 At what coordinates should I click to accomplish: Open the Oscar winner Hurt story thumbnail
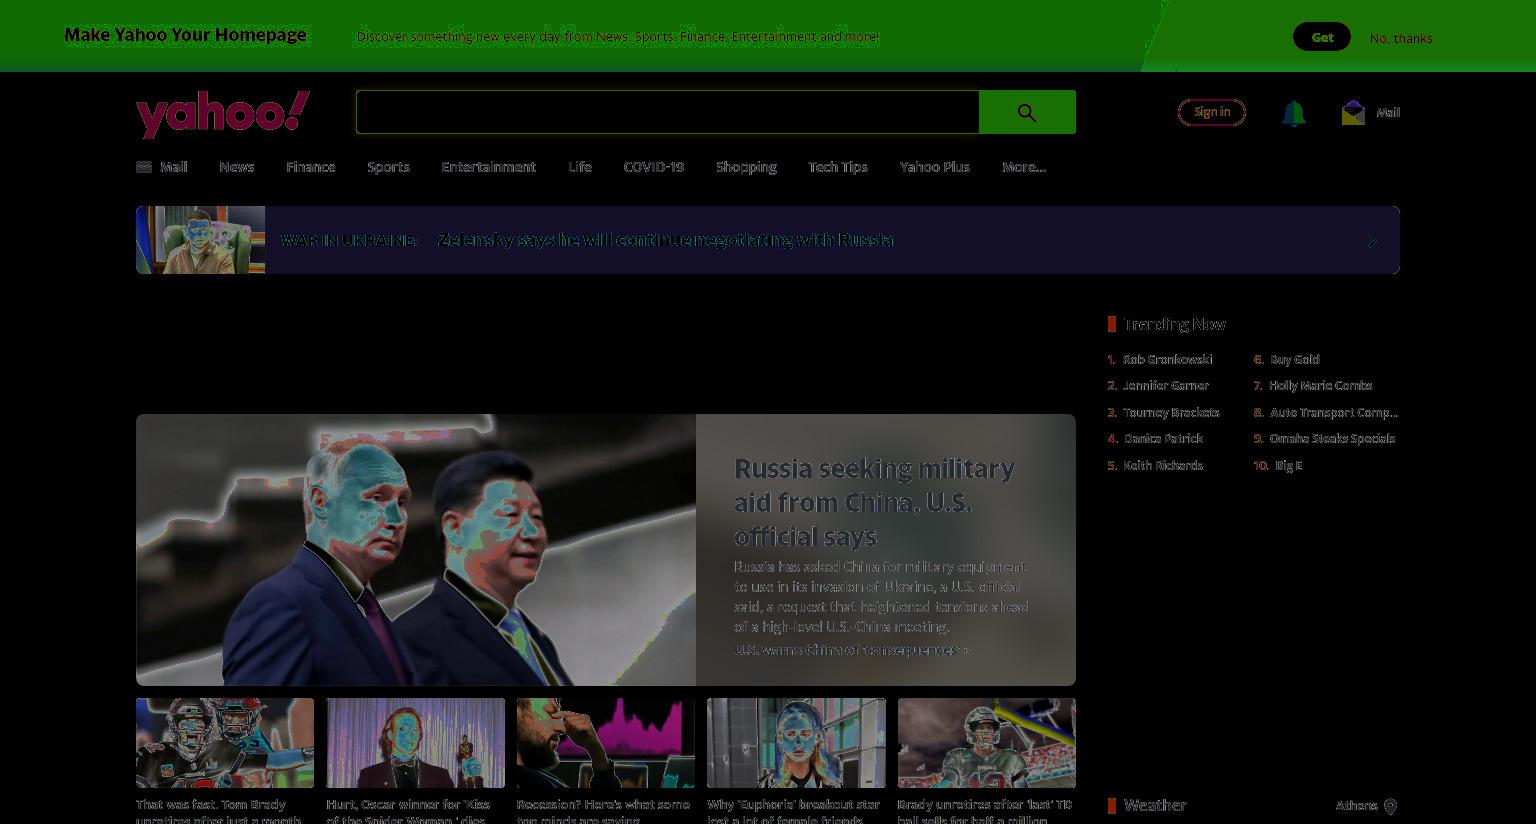tap(415, 743)
